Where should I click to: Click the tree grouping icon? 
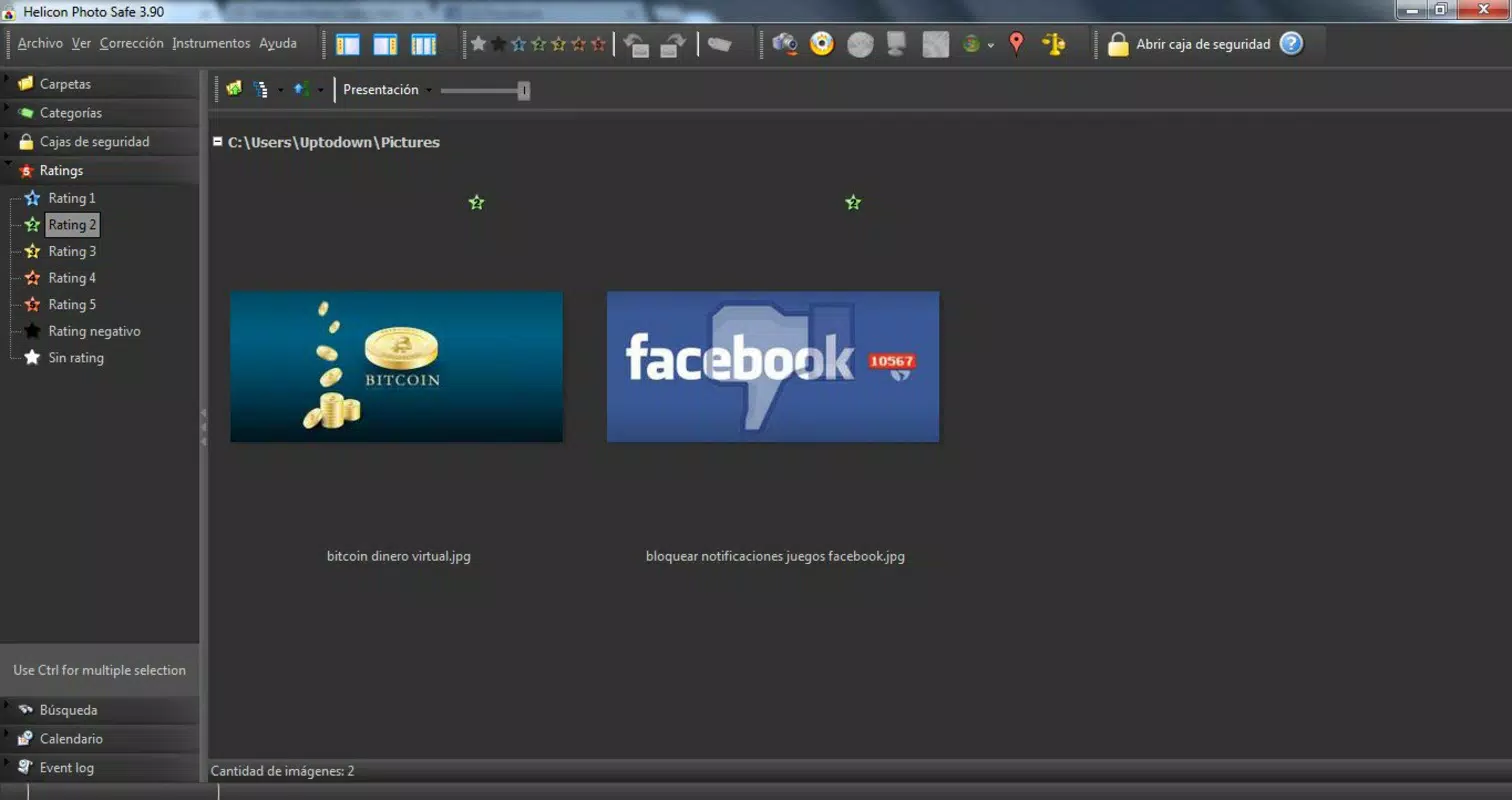[261, 89]
